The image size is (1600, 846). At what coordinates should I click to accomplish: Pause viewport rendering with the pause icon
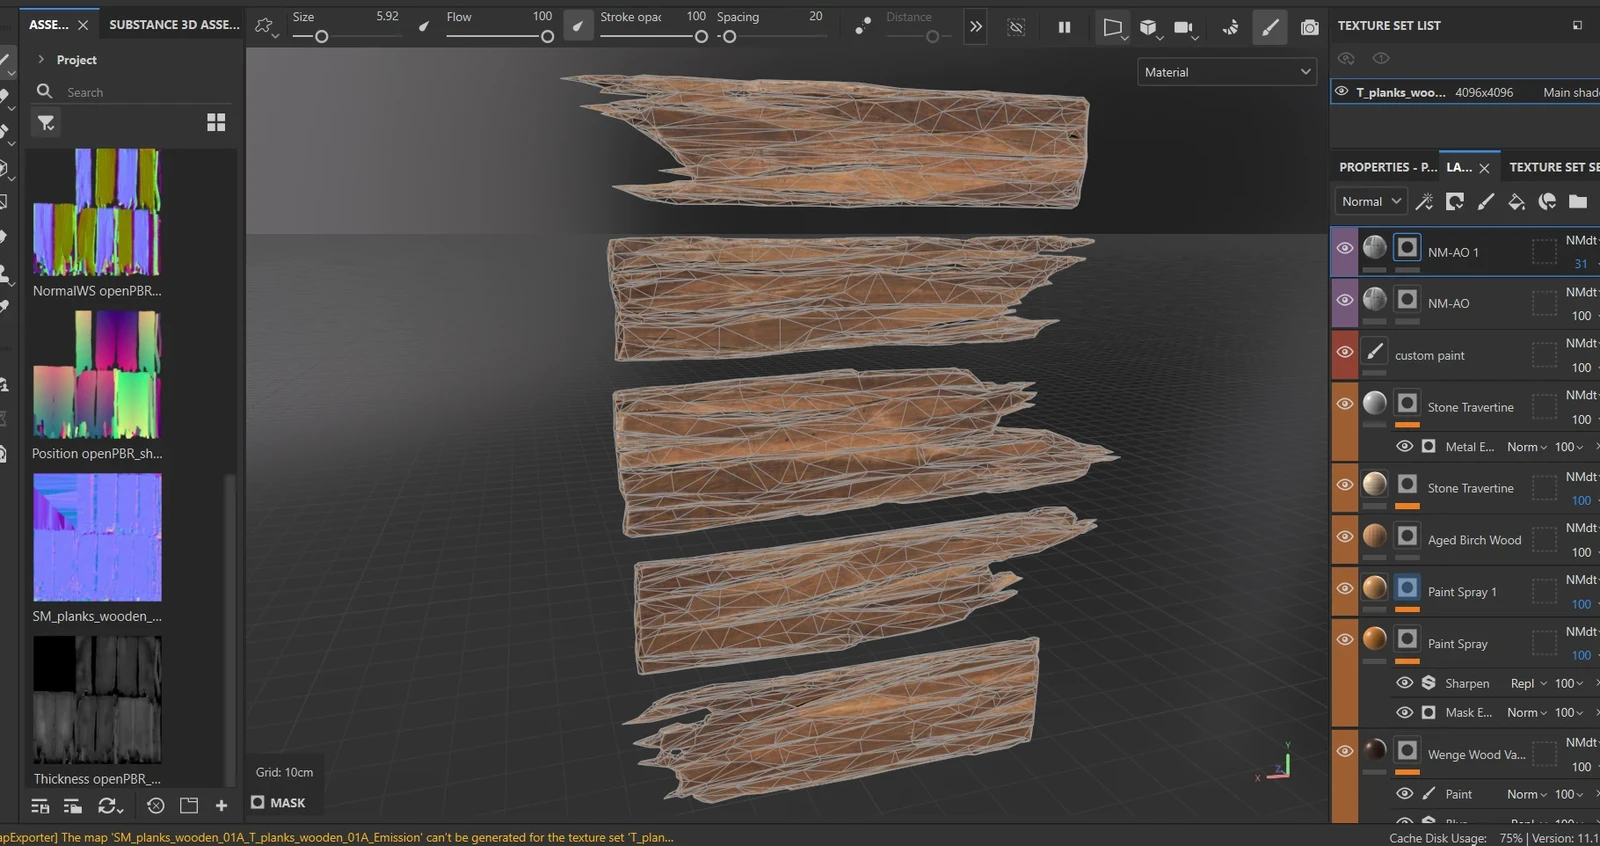(x=1064, y=28)
